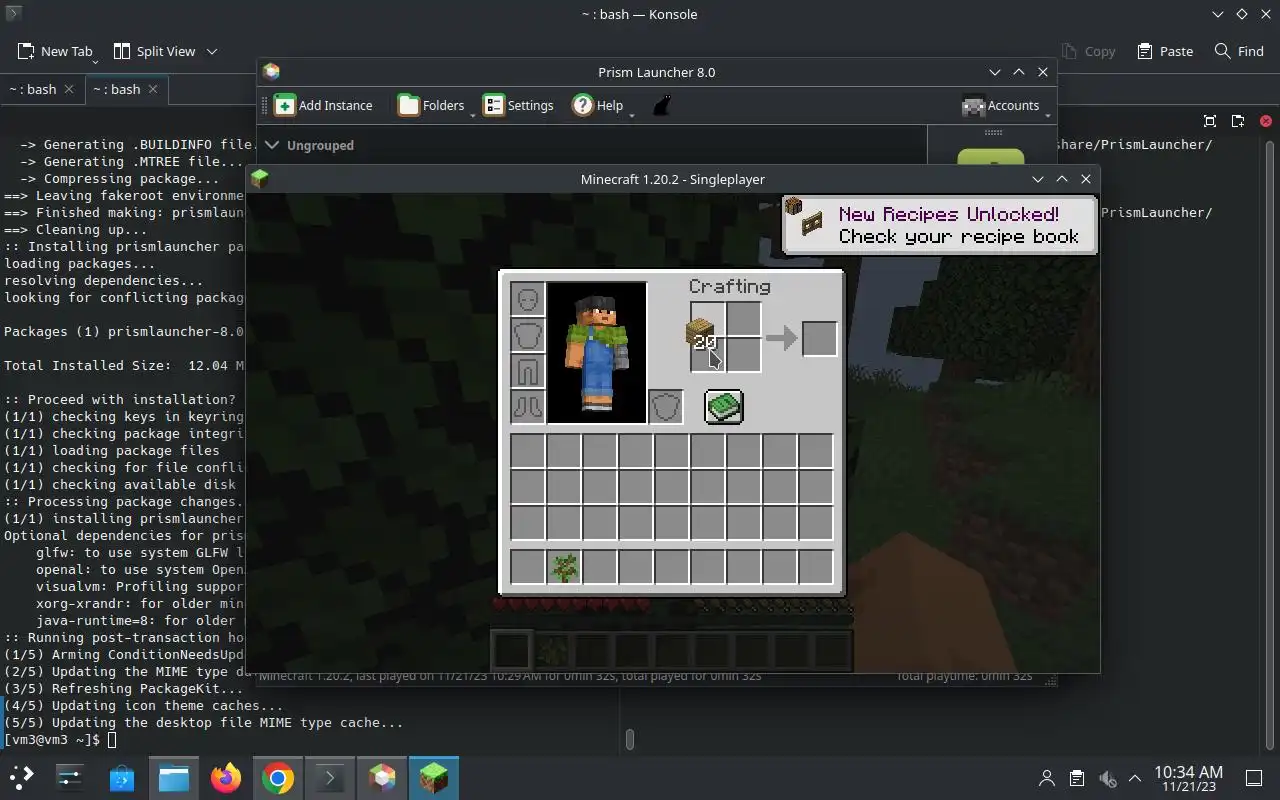Click the chestplate armor slot

pos(528,335)
